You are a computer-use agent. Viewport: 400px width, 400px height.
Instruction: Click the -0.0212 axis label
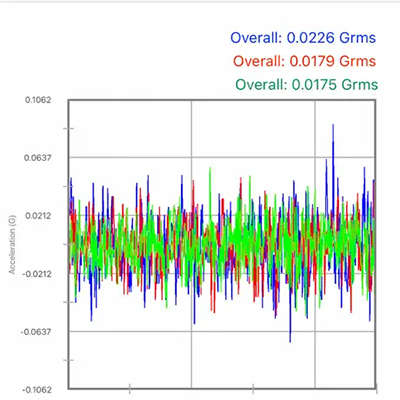(37, 274)
